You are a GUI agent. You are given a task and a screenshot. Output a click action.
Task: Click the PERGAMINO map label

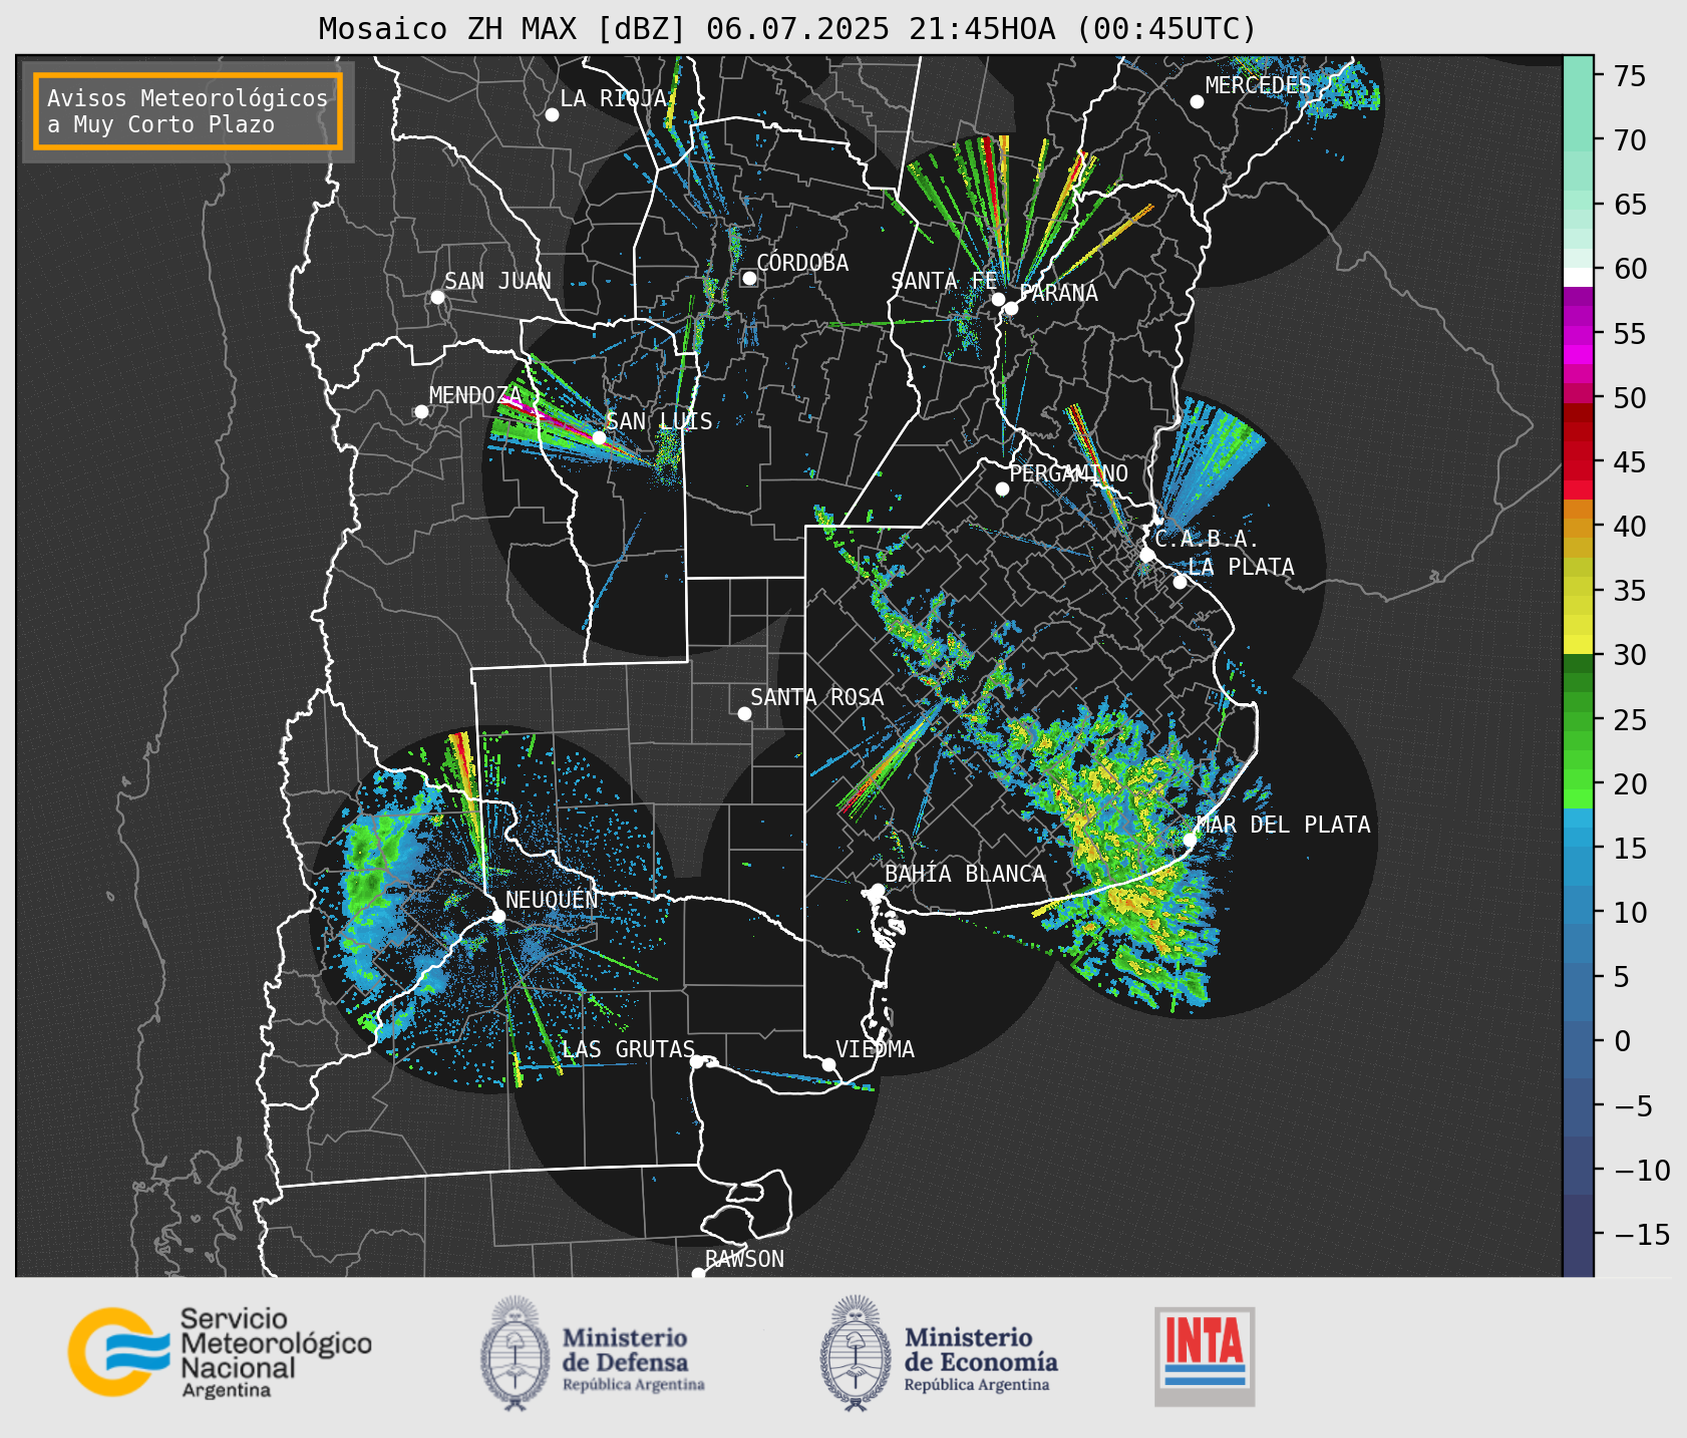tap(1068, 473)
